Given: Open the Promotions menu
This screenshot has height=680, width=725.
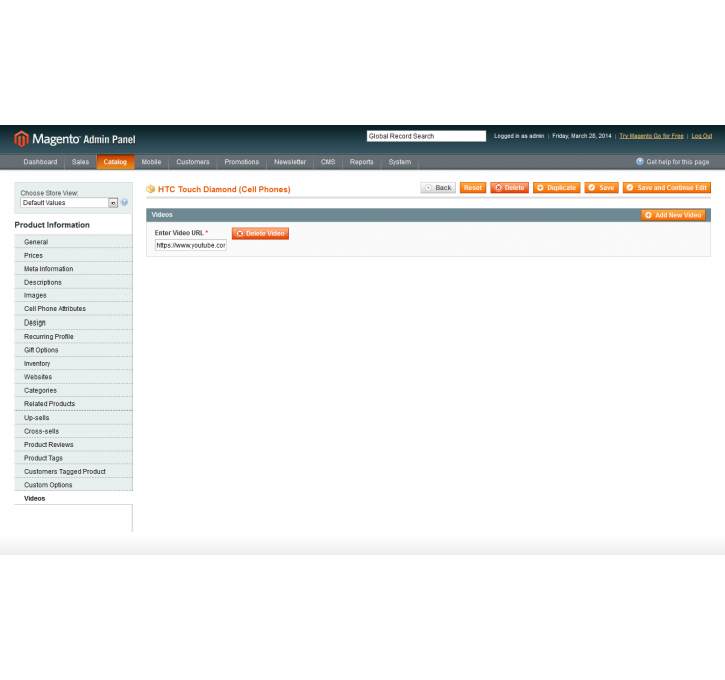Looking at the screenshot, I should 242,162.
